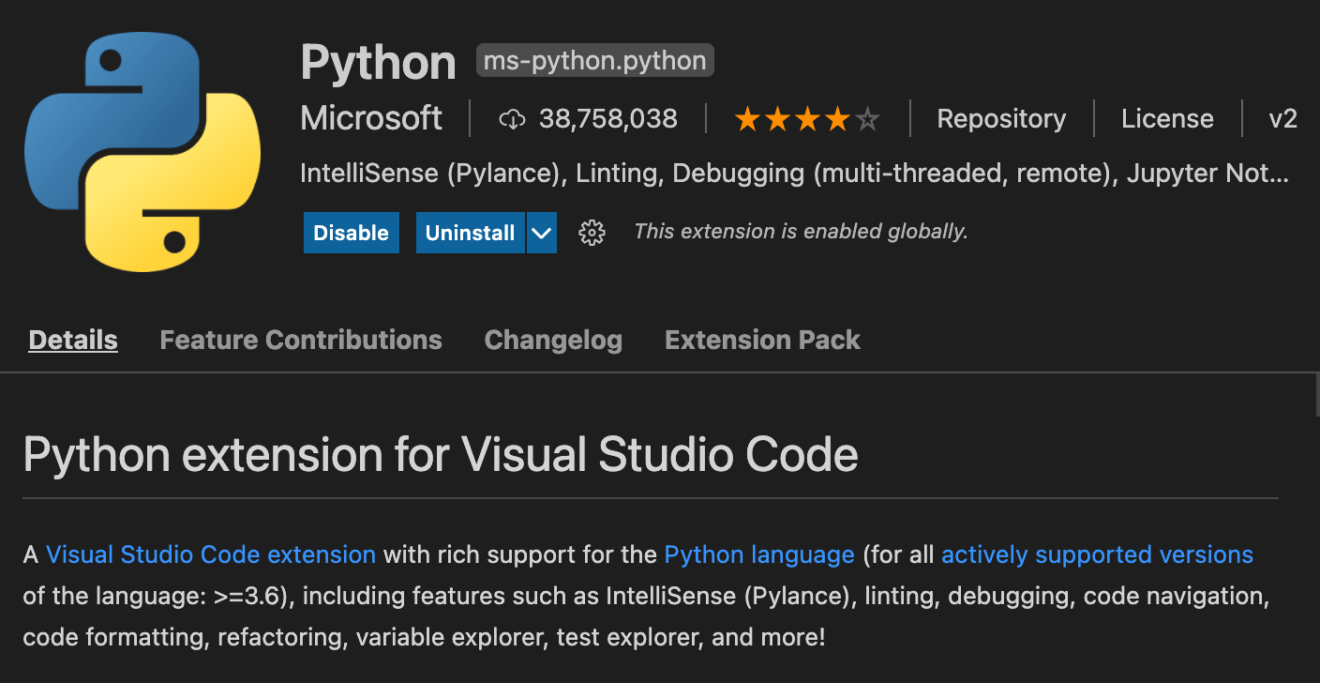Click the orange star rating
The width and height of the screenshot is (1320, 683).
806,120
